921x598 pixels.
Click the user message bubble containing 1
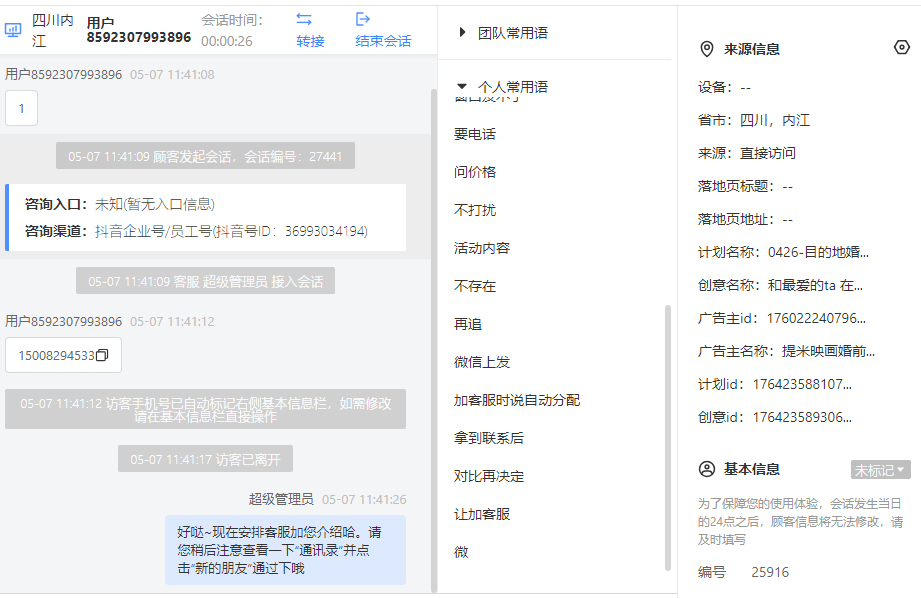[x=22, y=108]
